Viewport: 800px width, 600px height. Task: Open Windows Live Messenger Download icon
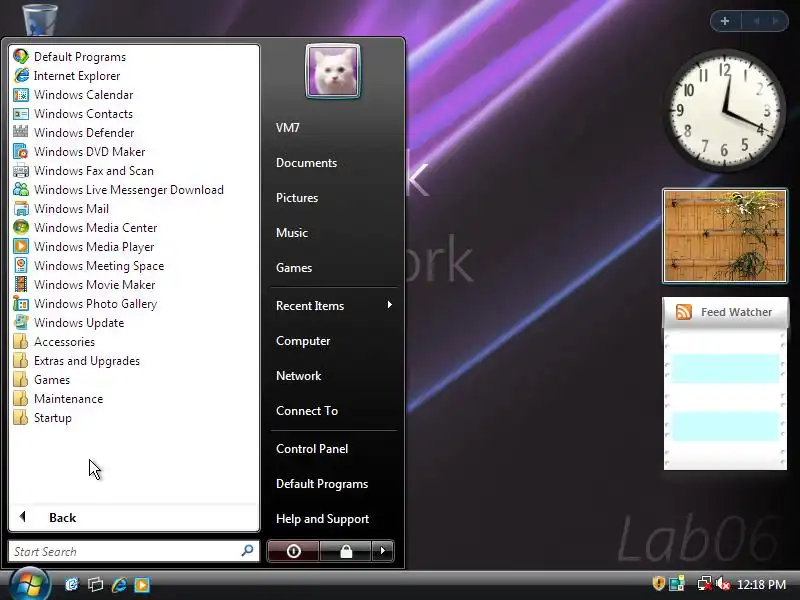pyautogui.click(x=21, y=190)
